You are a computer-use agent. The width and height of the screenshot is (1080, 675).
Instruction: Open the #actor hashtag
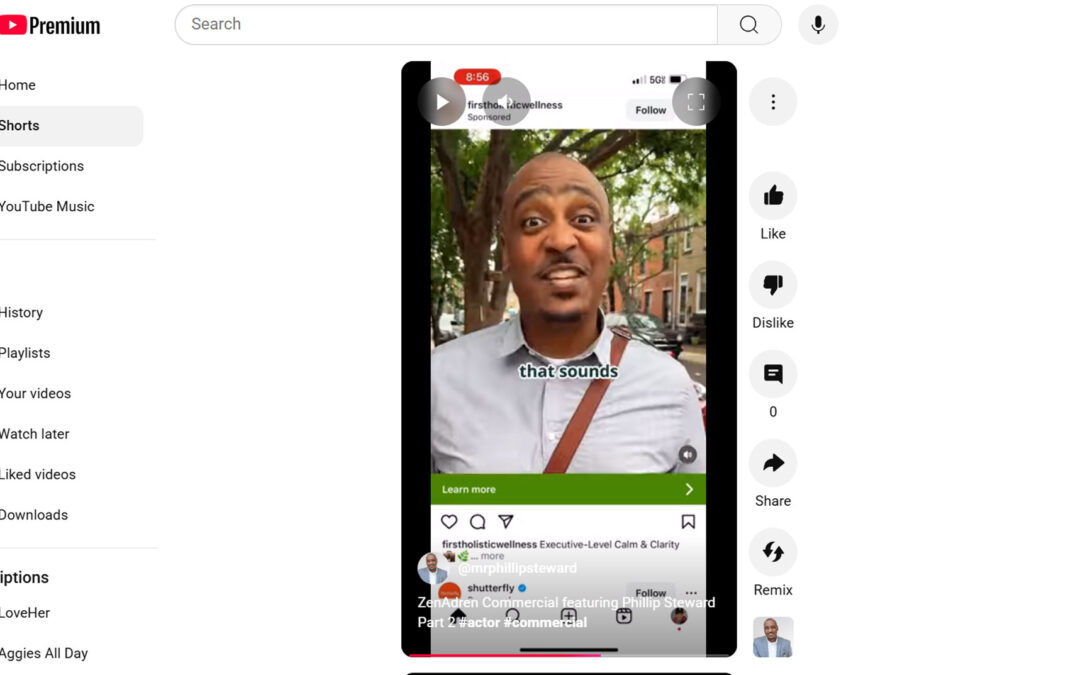[x=479, y=623]
